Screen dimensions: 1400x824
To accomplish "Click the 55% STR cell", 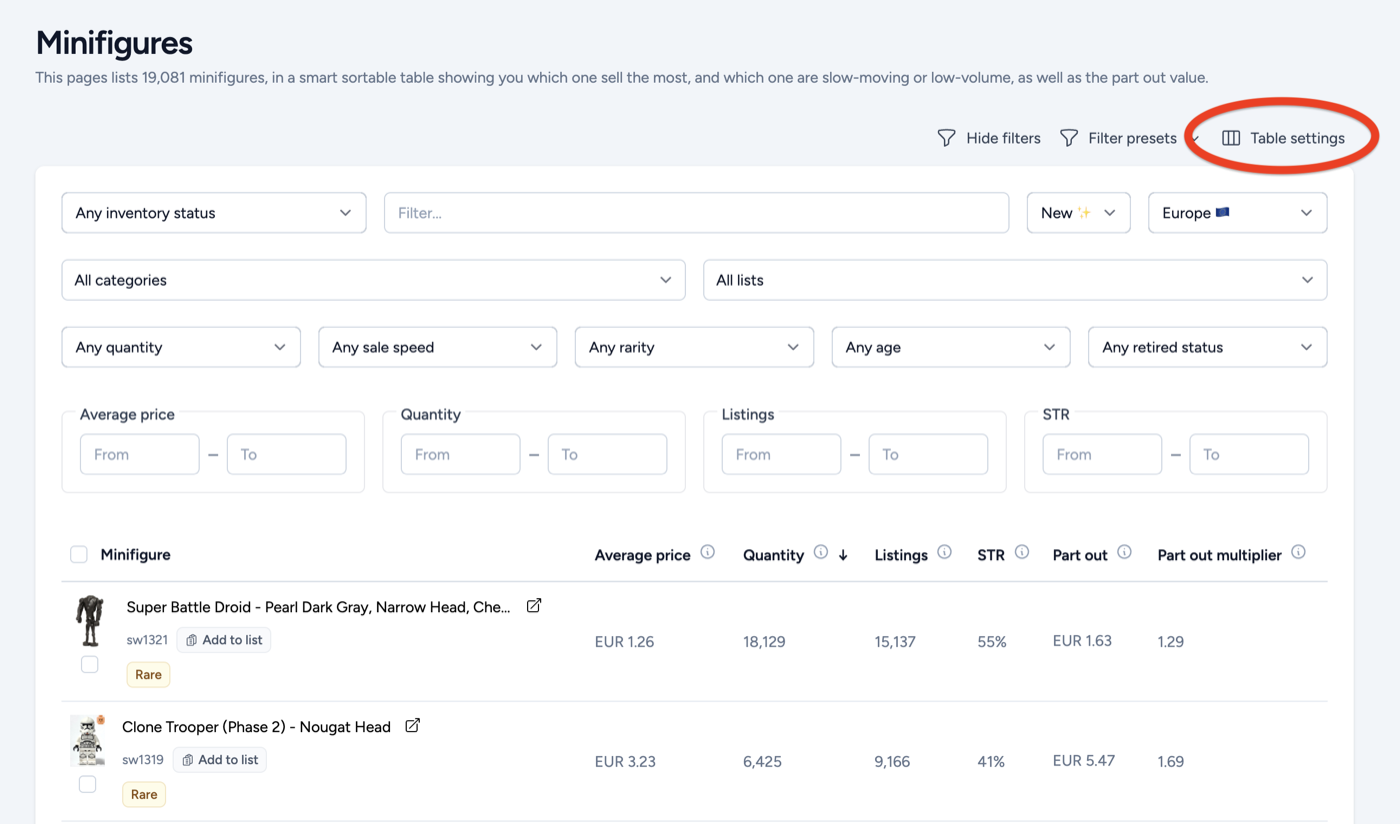I will pos(992,642).
